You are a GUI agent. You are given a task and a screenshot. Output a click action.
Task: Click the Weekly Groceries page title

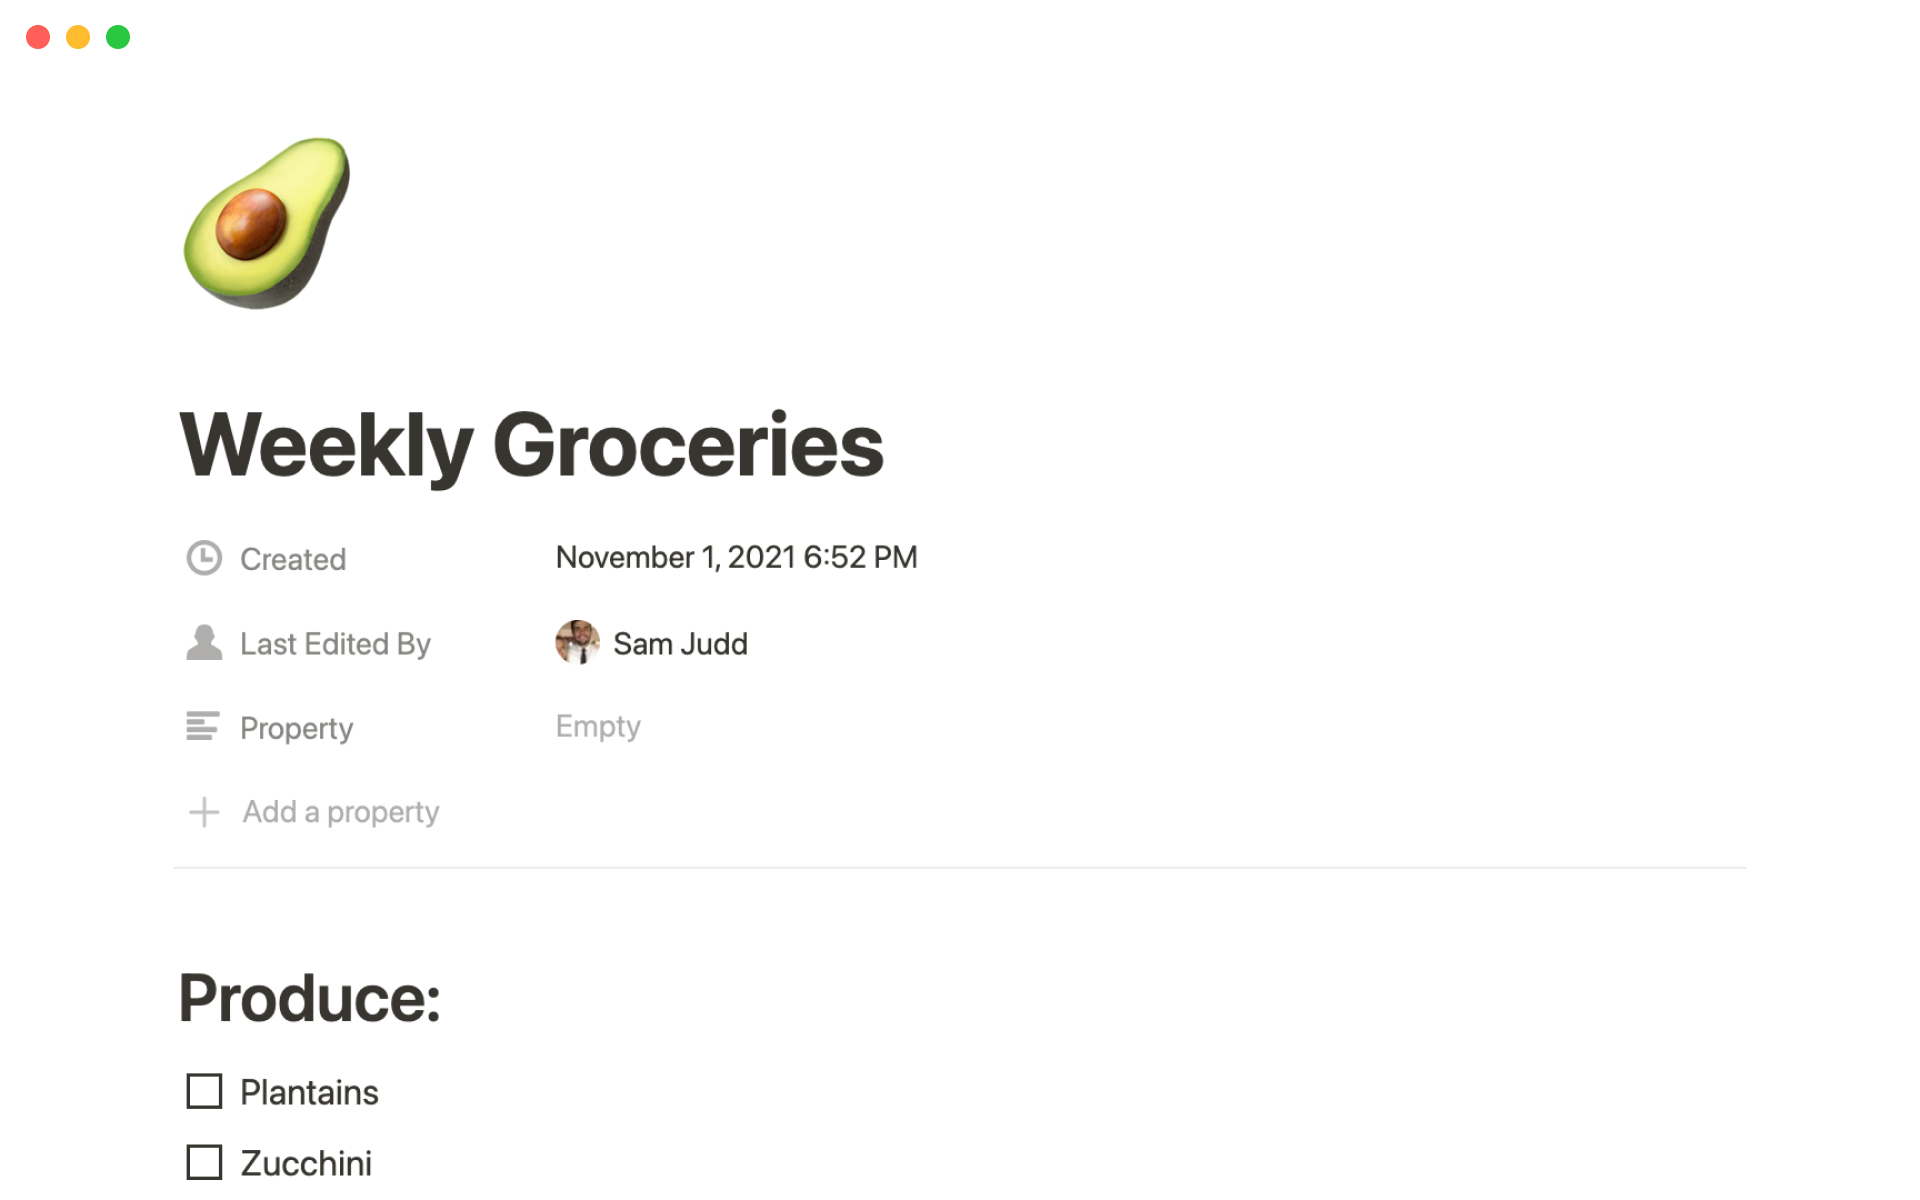531,446
